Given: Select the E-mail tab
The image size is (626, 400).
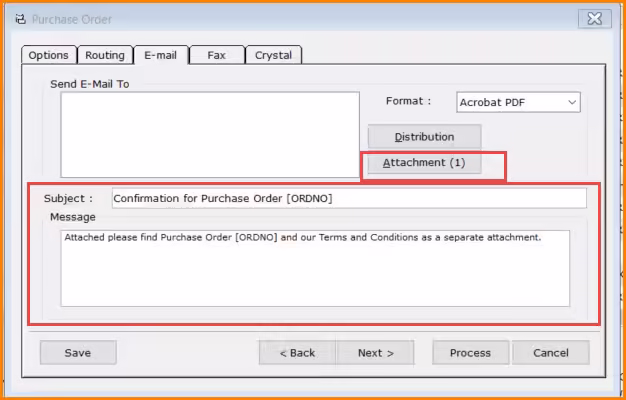Looking at the screenshot, I should coord(160,55).
